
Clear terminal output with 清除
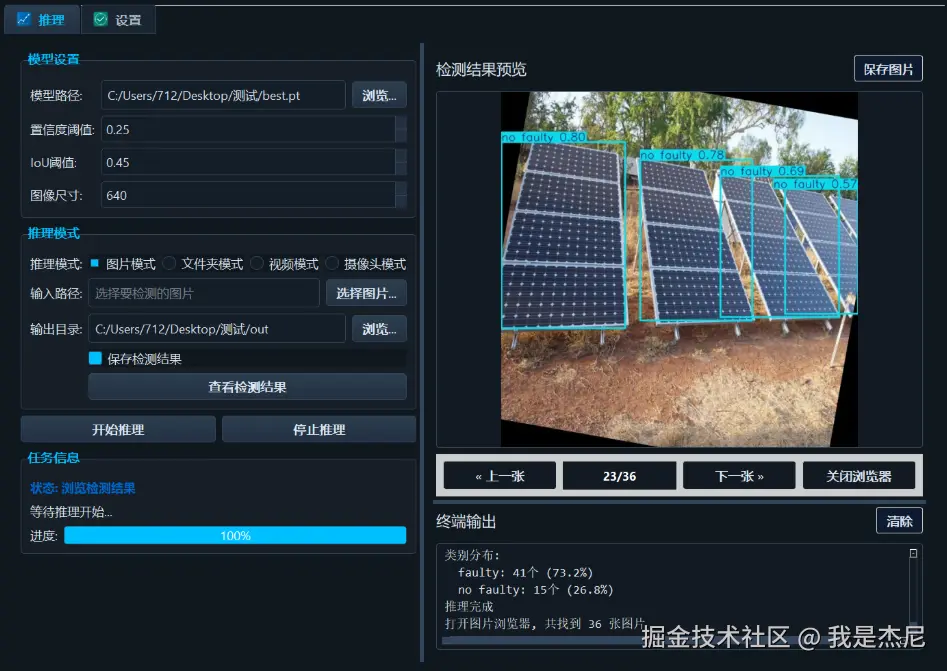click(x=899, y=521)
